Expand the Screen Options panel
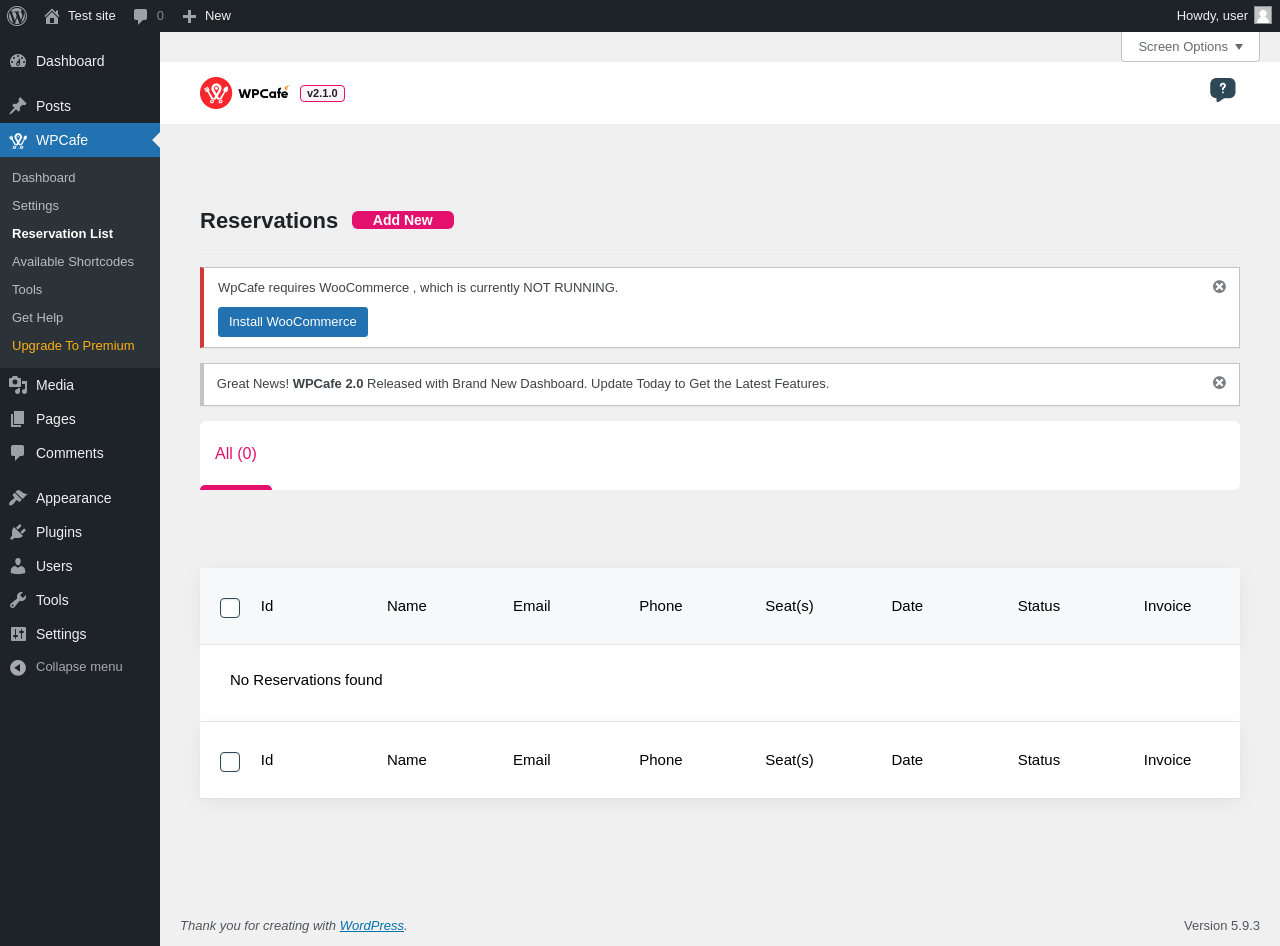Viewport: 1280px width, 946px height. click(1190, 46)
